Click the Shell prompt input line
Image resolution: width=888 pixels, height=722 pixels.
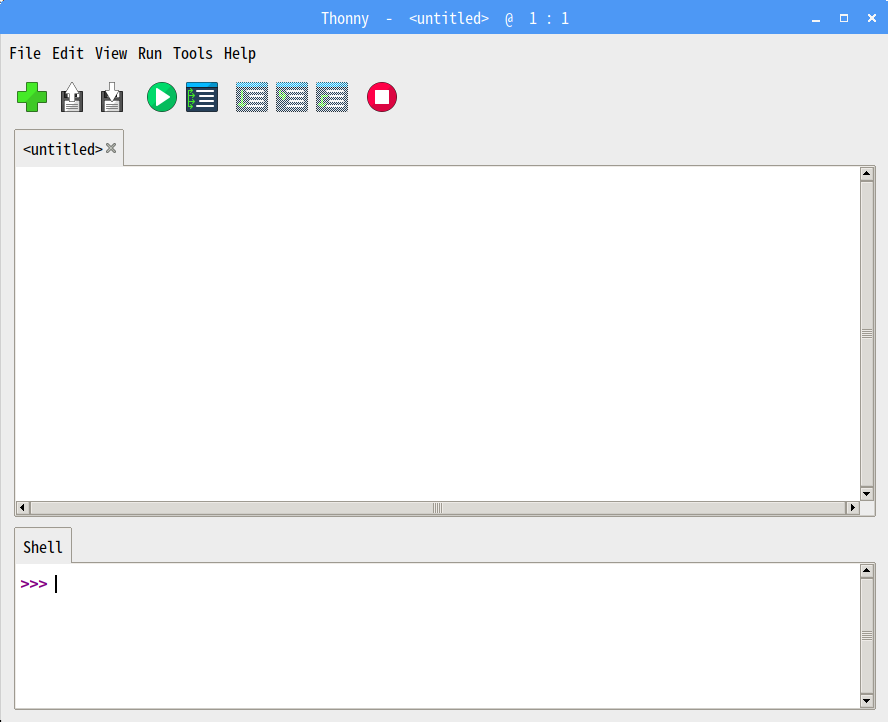(437, 584)
